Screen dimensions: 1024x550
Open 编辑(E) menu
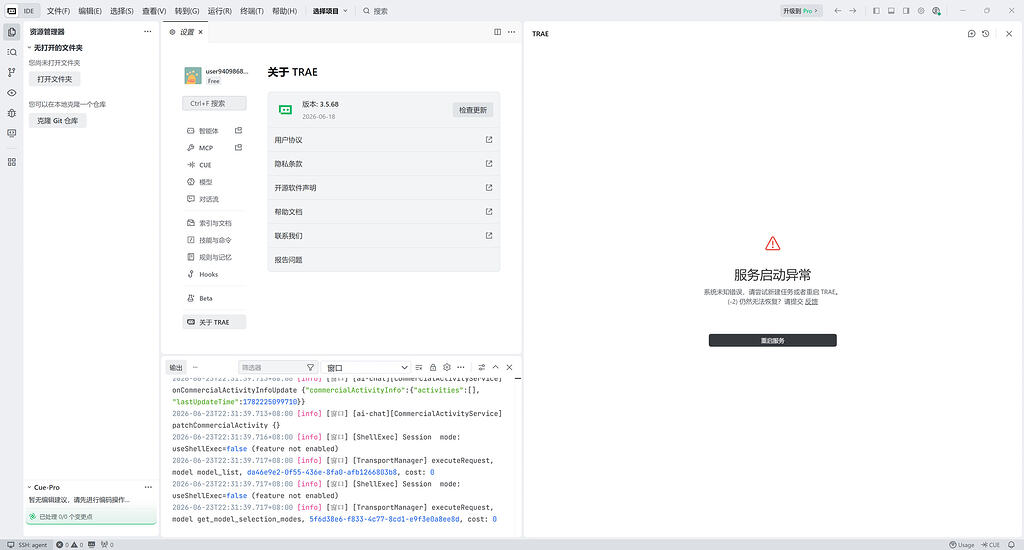coord(90,11)
